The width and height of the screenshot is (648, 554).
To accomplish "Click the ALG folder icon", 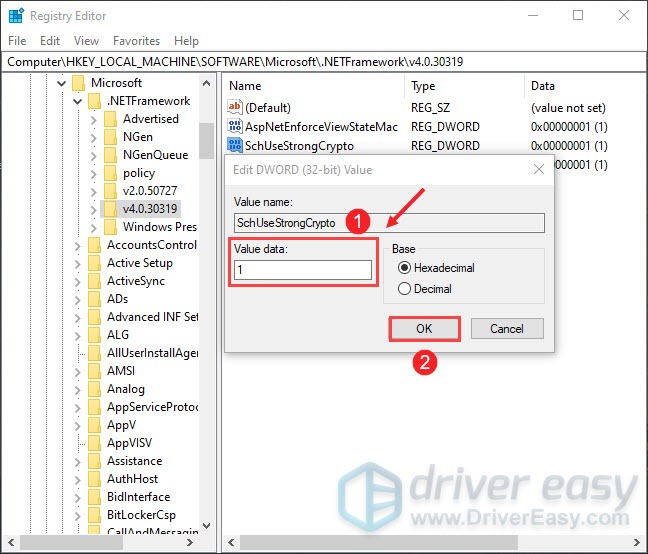I will [94, 335].
